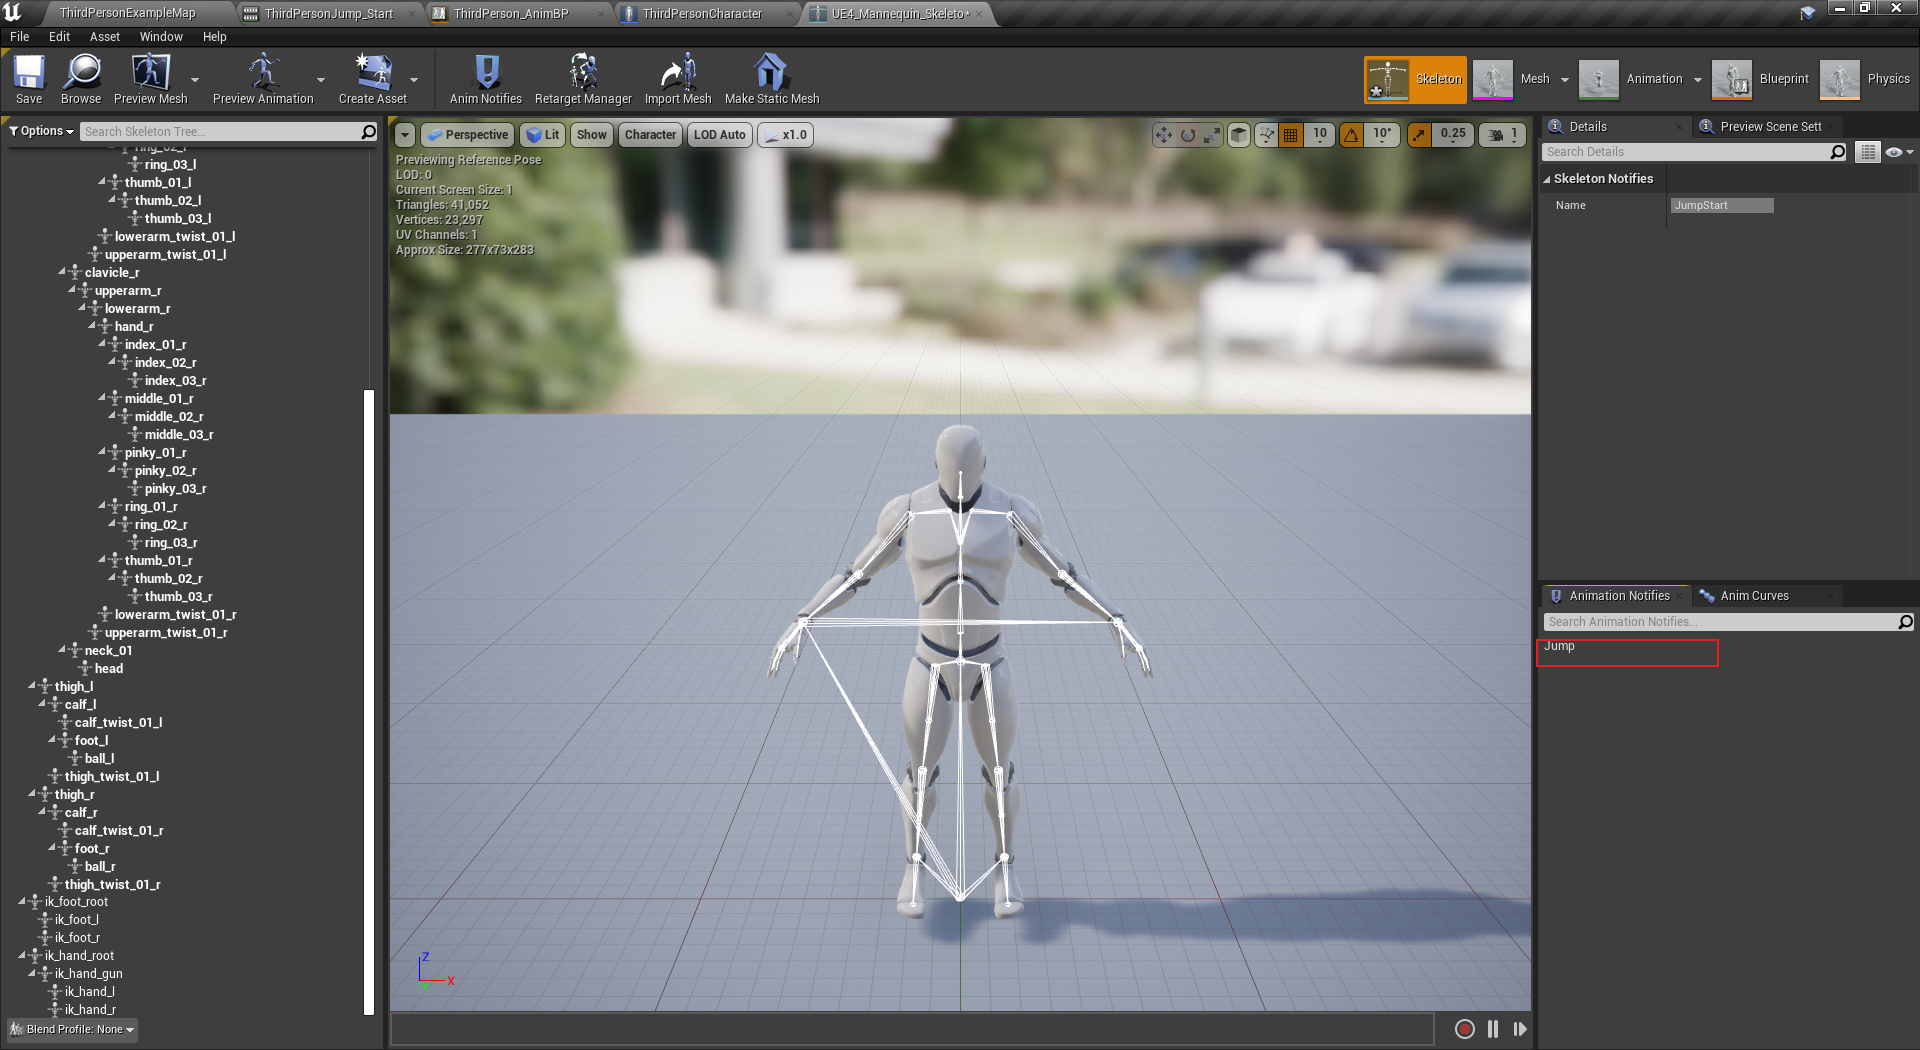Open the Preview Mesh dropdown arrow
Viewport: 1920px width, 1050px height.
(195, 80)
